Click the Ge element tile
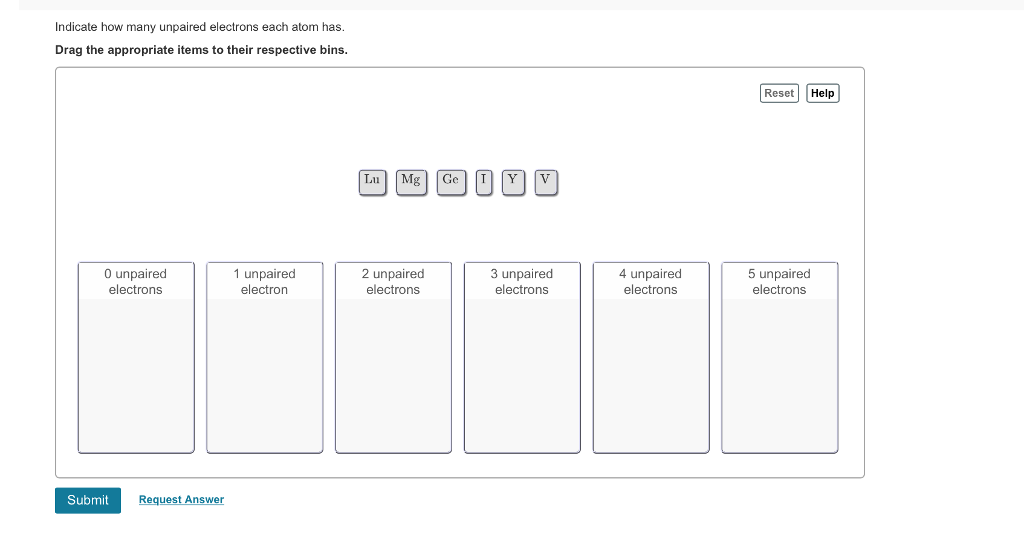Viewport: 1024px width, 542px height. [x=451, y=181]
